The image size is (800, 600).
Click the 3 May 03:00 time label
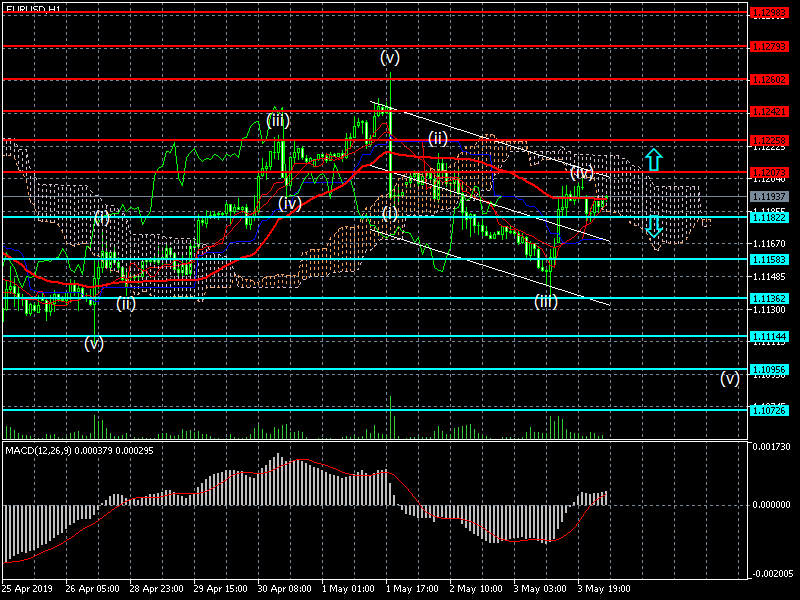click(x=540, y=589)
